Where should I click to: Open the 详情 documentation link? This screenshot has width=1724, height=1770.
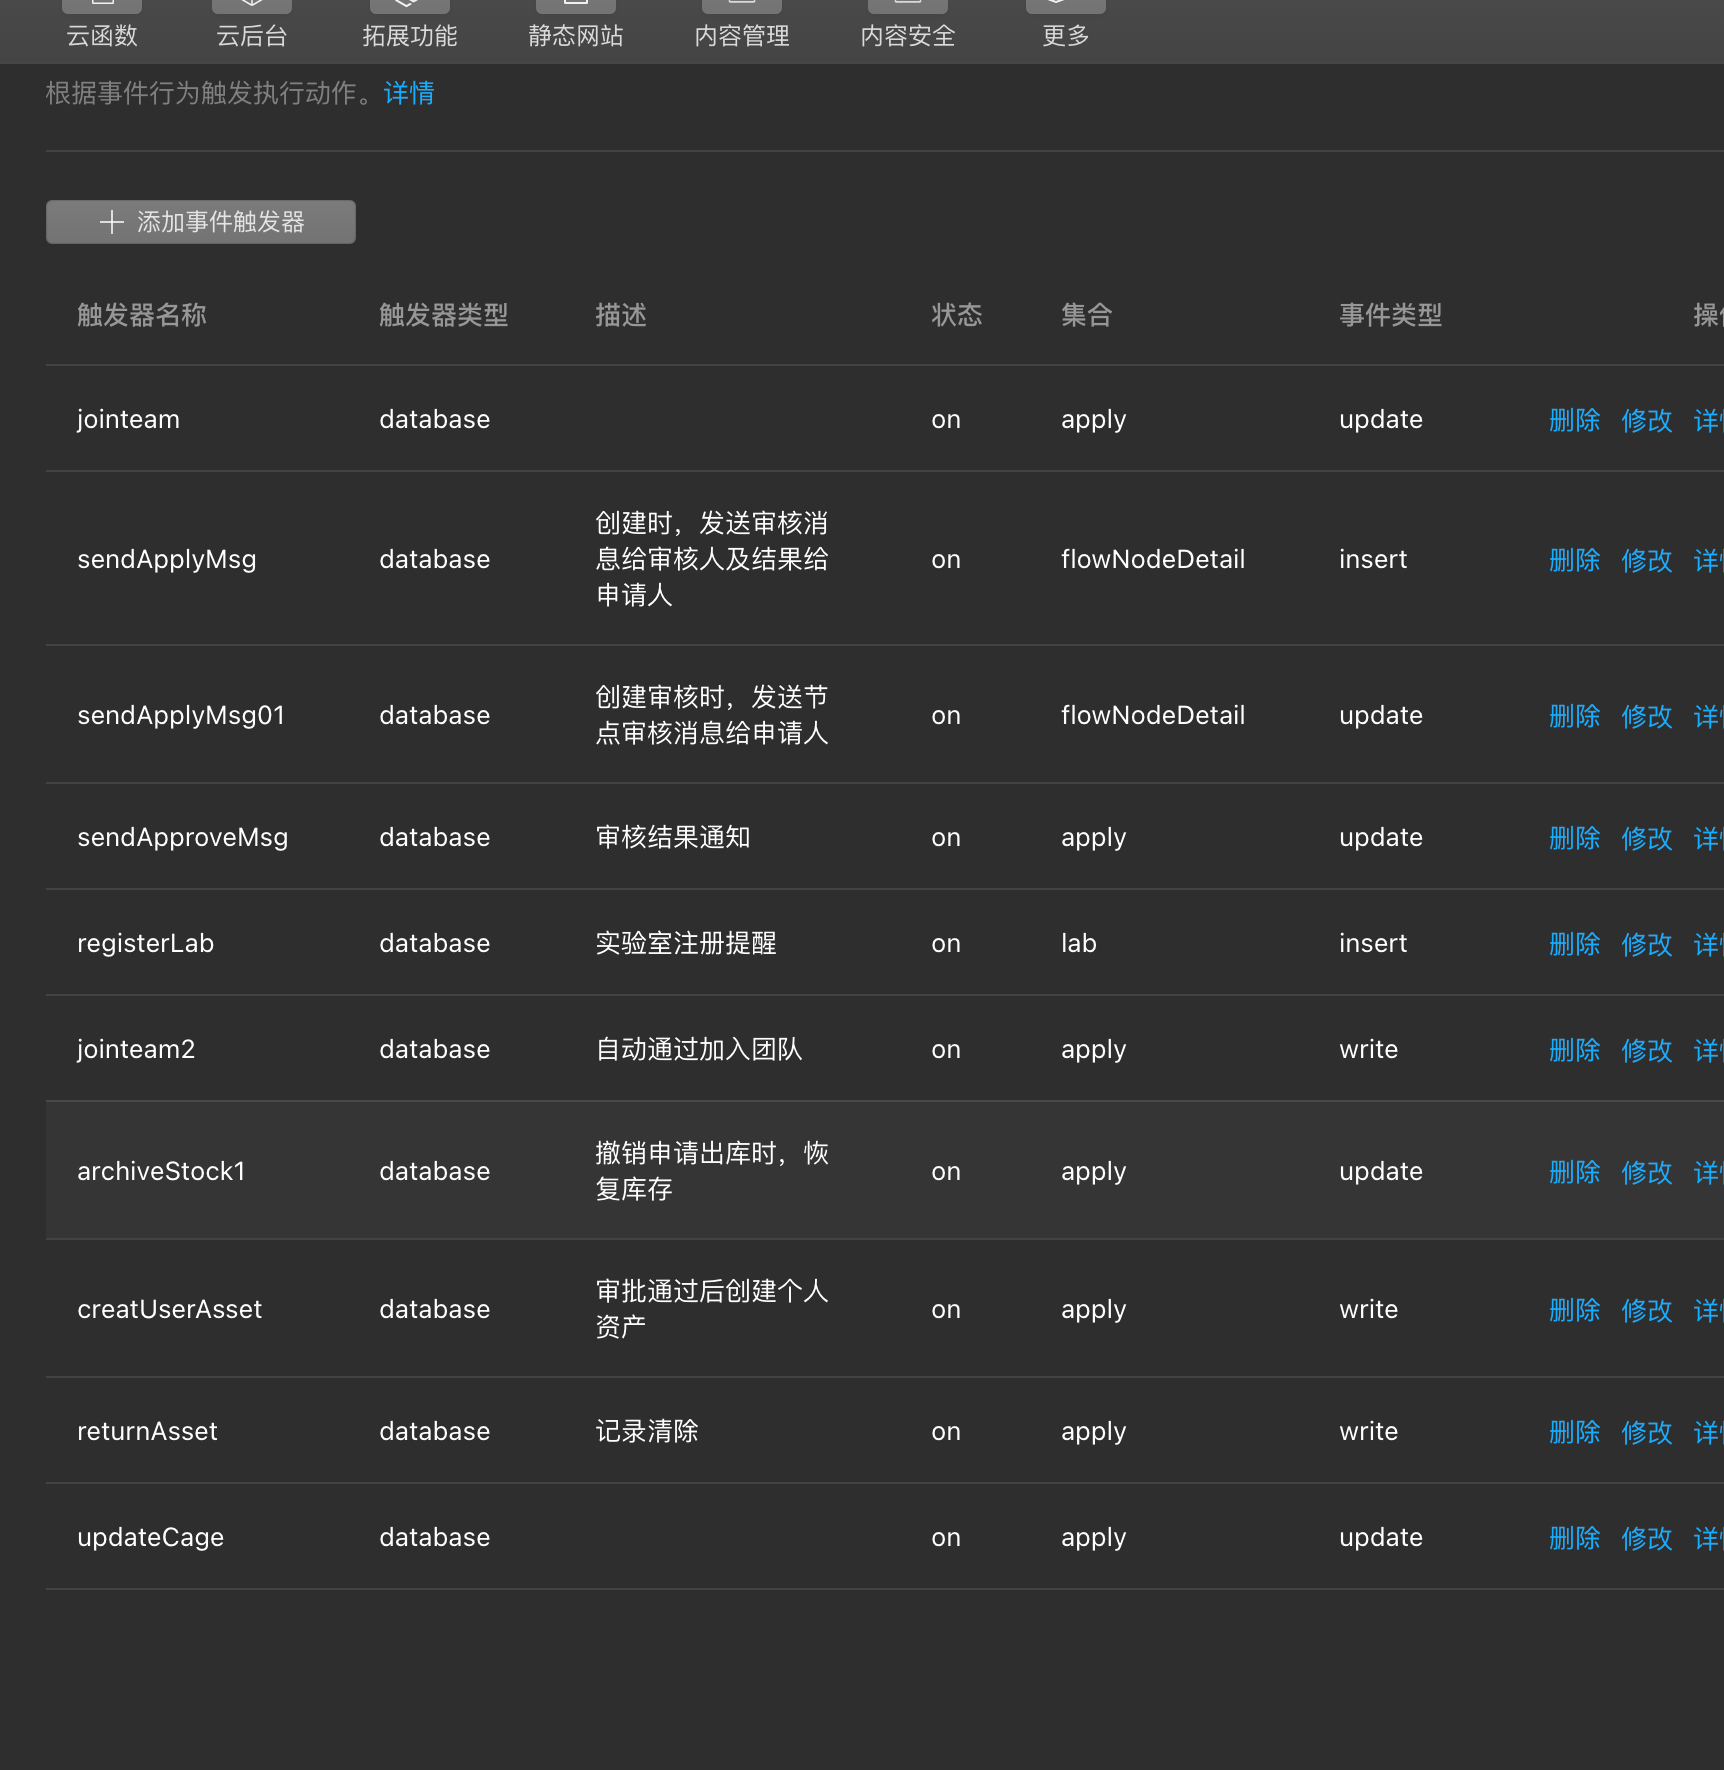(408, 93)
